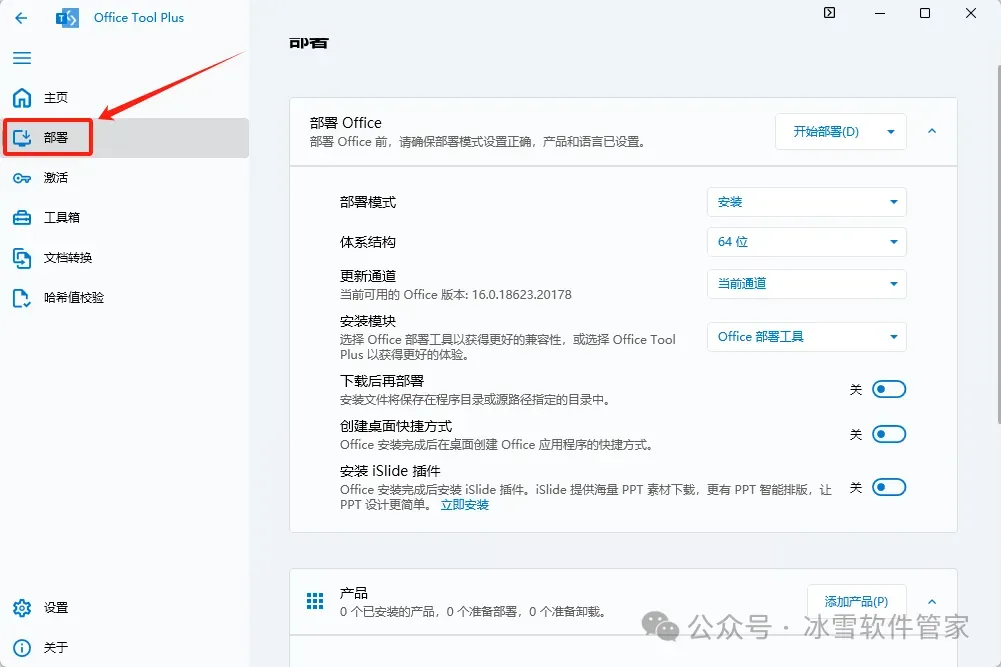Screen dimensions: 1001x667
Task: Click the 产品 heading text
Action: (x=354, y=593)
